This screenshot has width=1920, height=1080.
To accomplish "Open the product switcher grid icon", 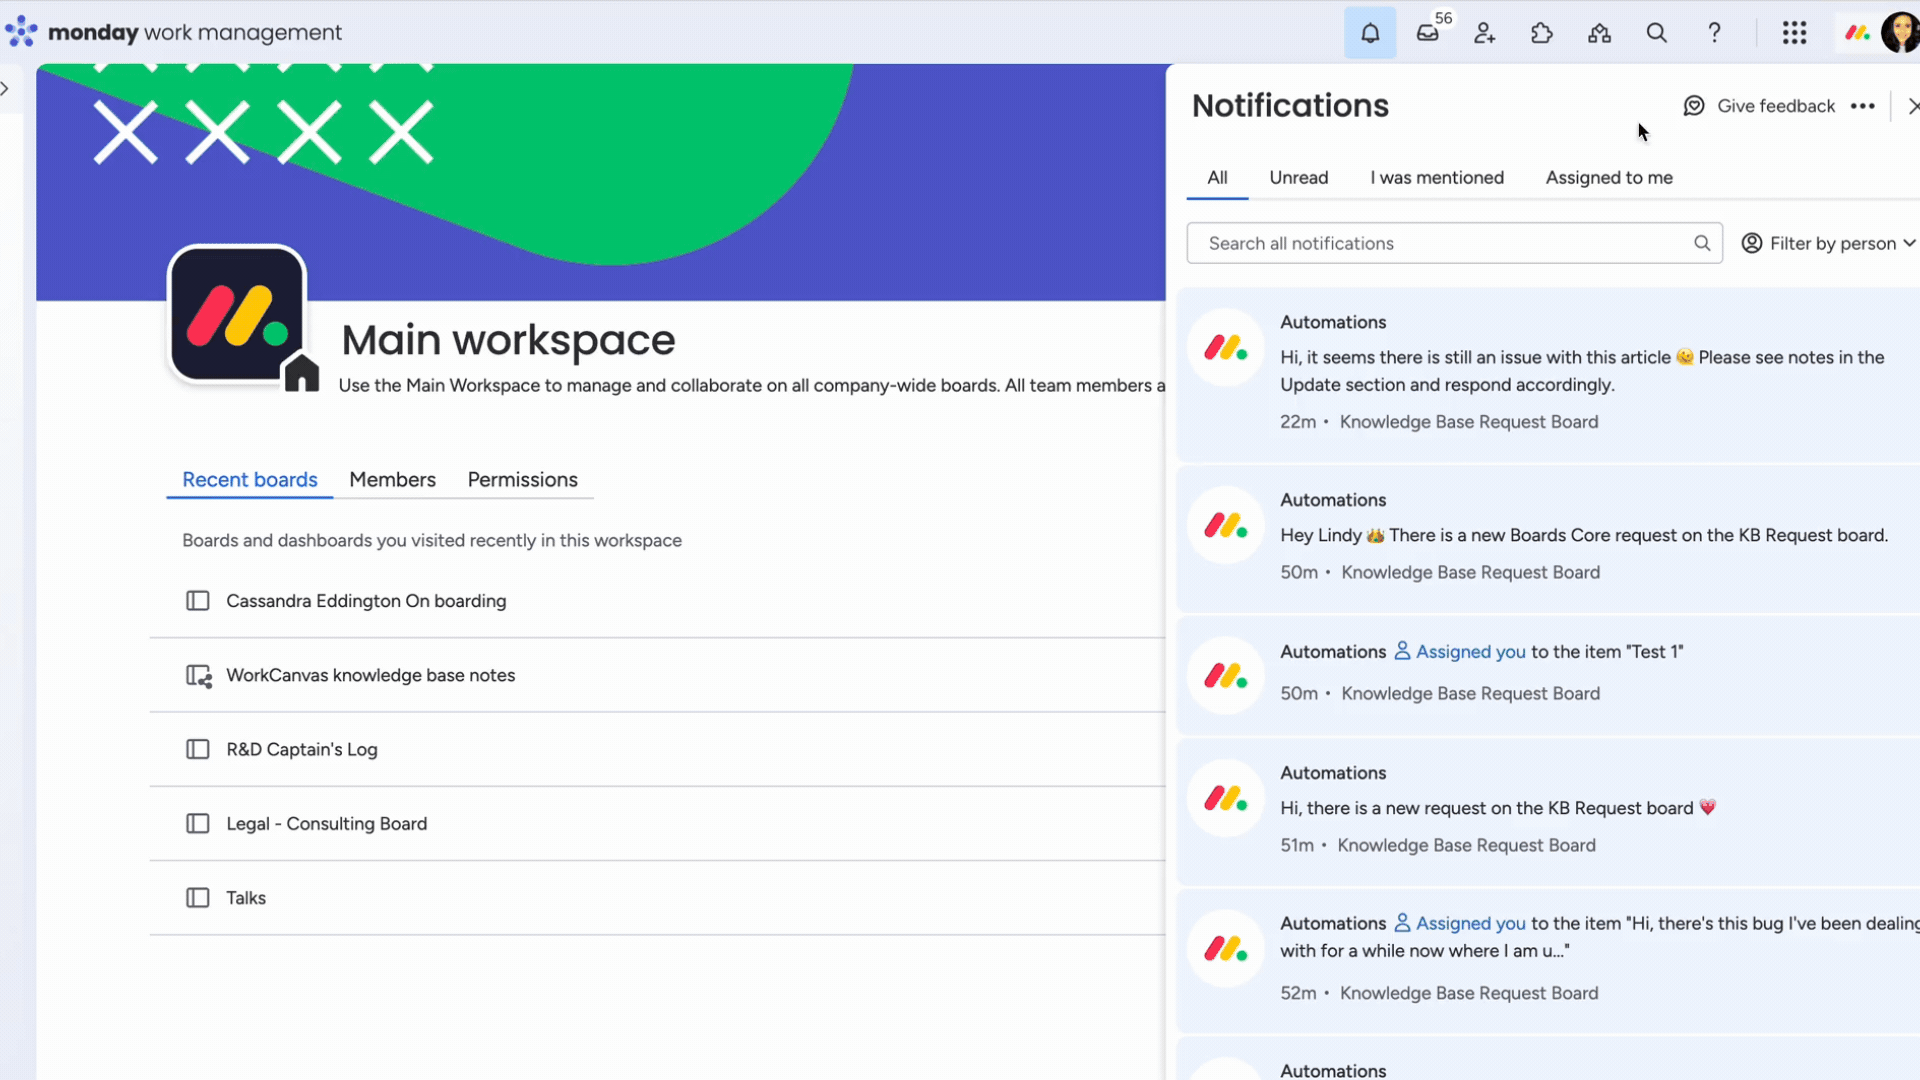I will click(1795, 32).
